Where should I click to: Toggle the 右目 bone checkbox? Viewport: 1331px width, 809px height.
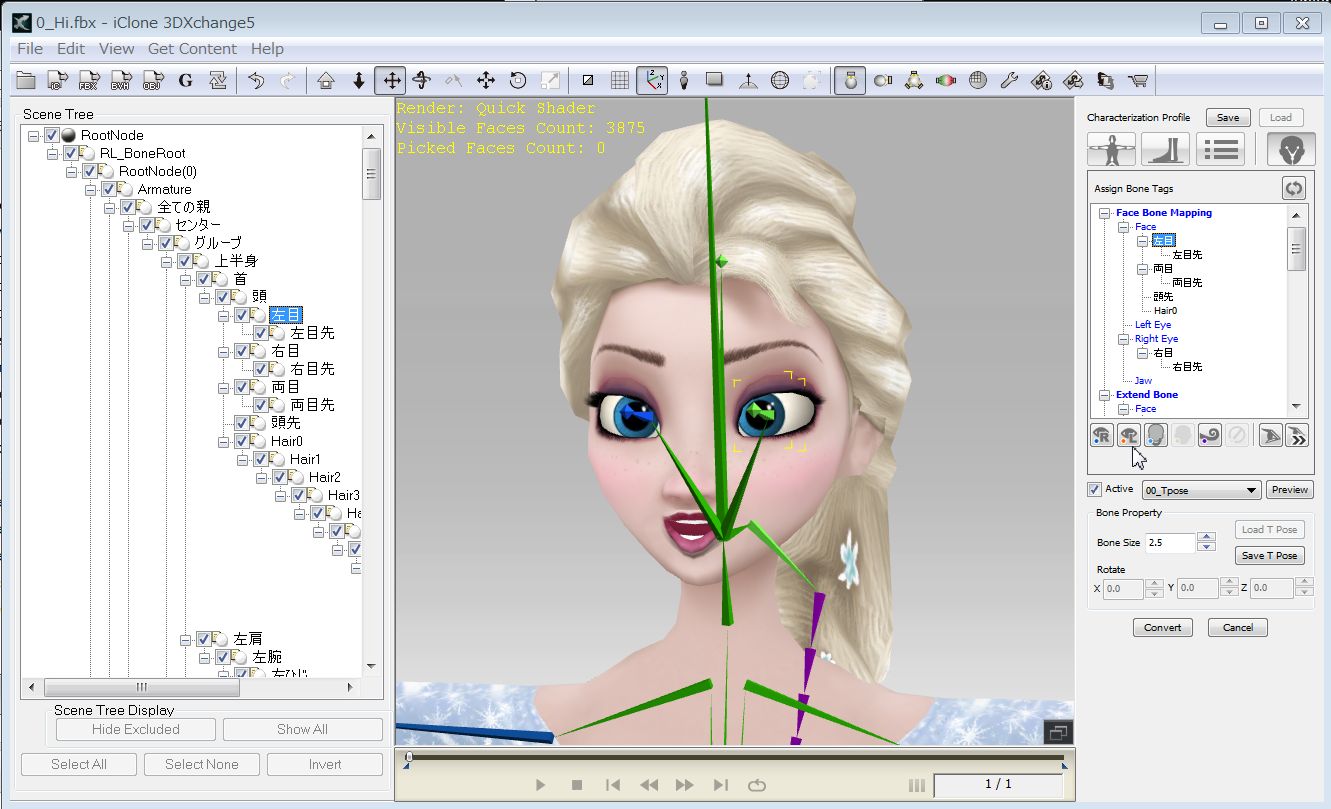[x=241, y=351]
